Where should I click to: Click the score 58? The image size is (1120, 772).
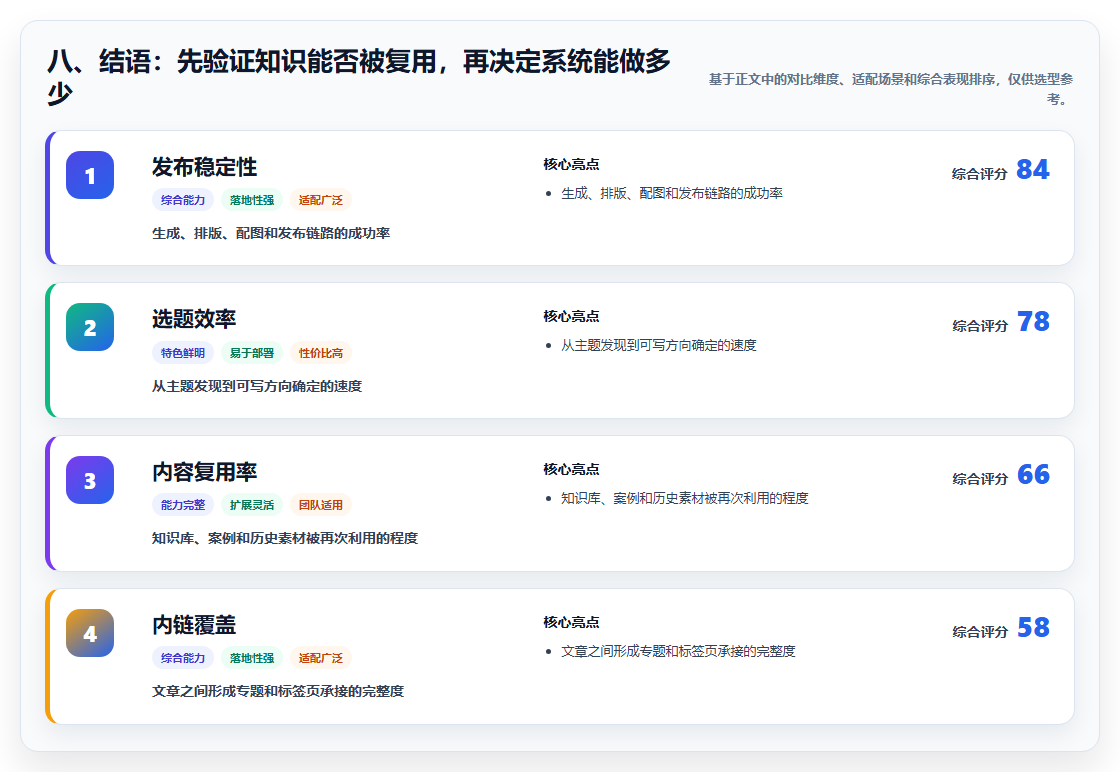(1033, 627)
